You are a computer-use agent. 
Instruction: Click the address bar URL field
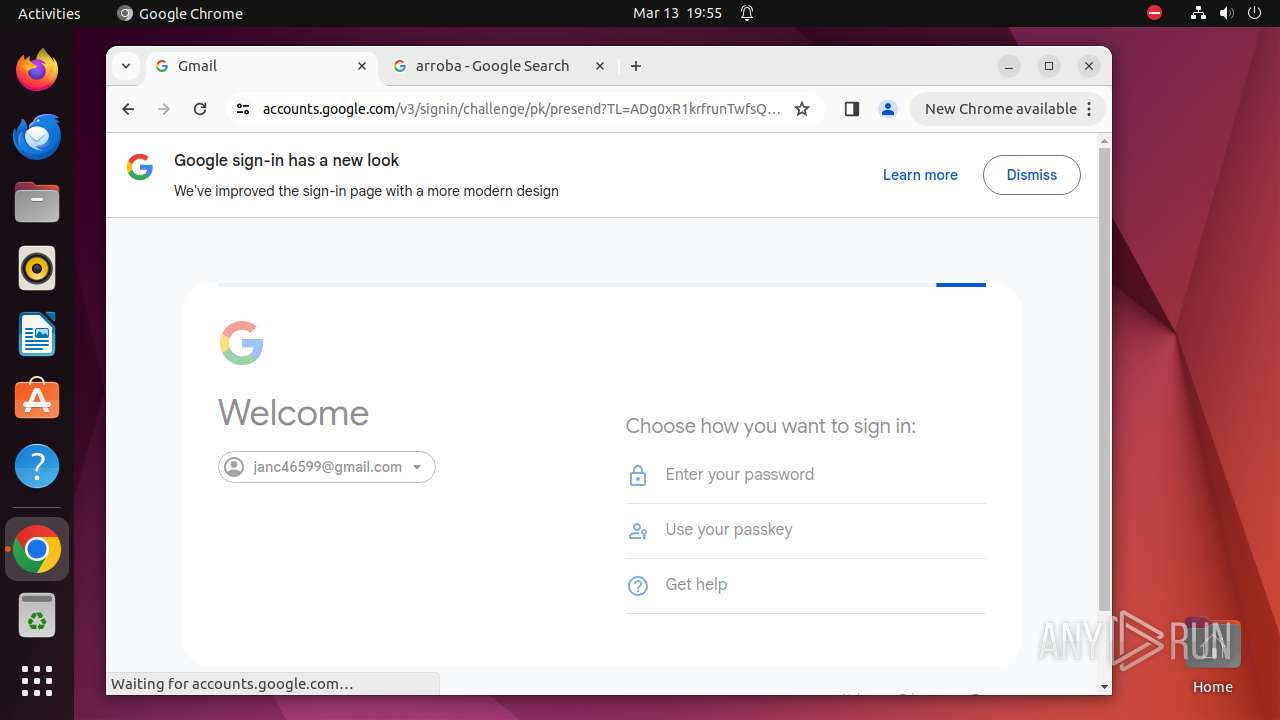(x=521, y=109)
